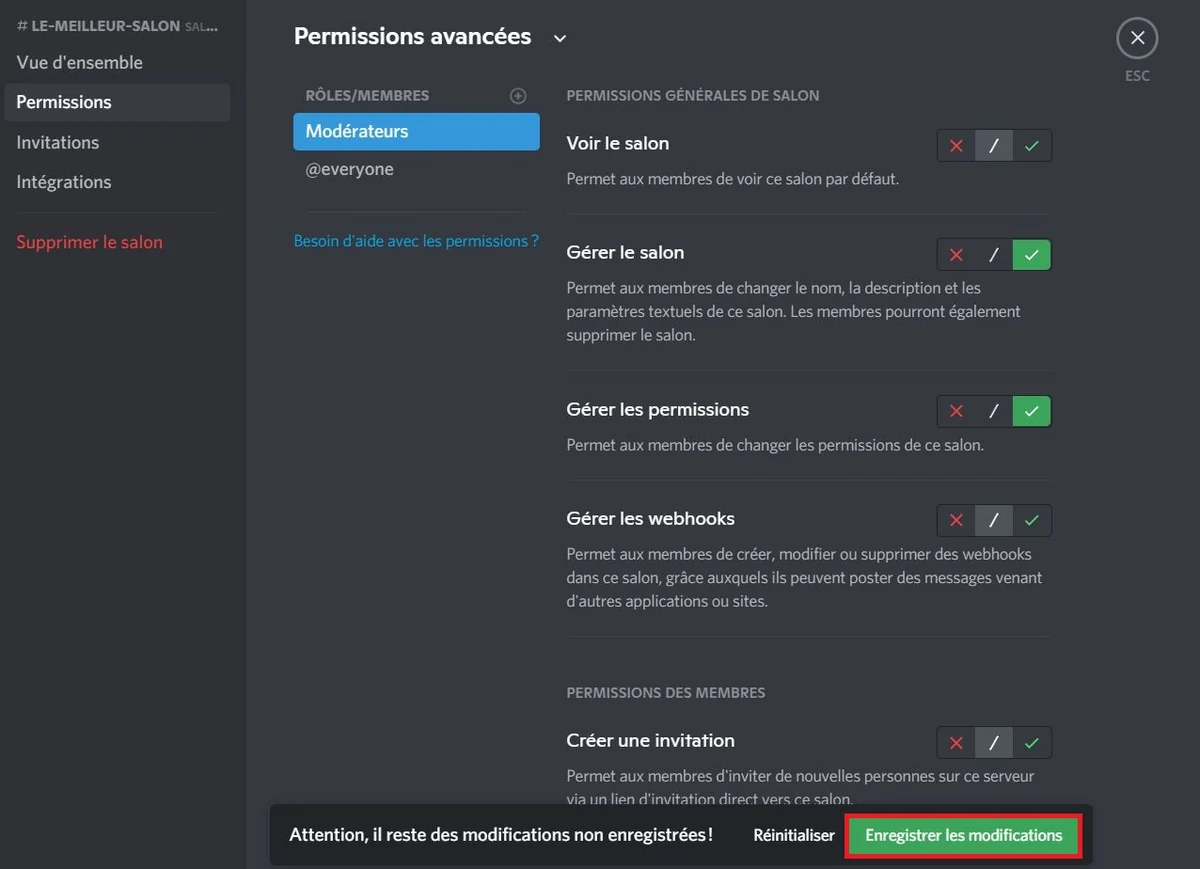Deny the 'Créer une invitation' permission
Screen dimensions: 1200x869
pyautogui.click(x=956, y=742)
